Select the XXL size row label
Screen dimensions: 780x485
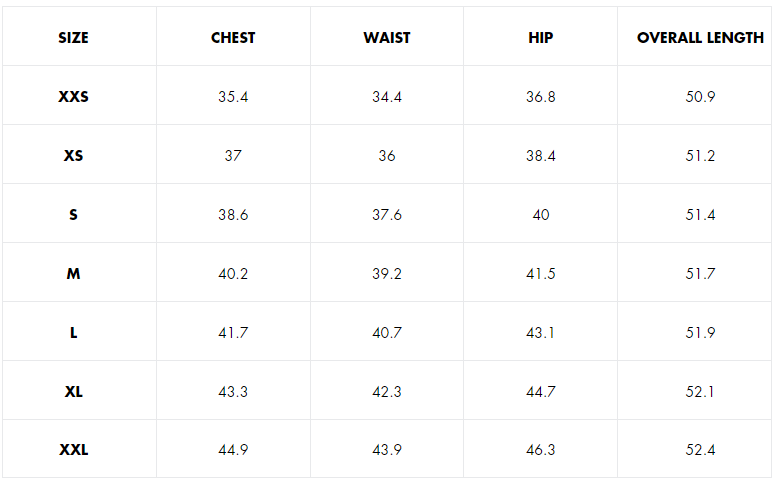(74, 450)
